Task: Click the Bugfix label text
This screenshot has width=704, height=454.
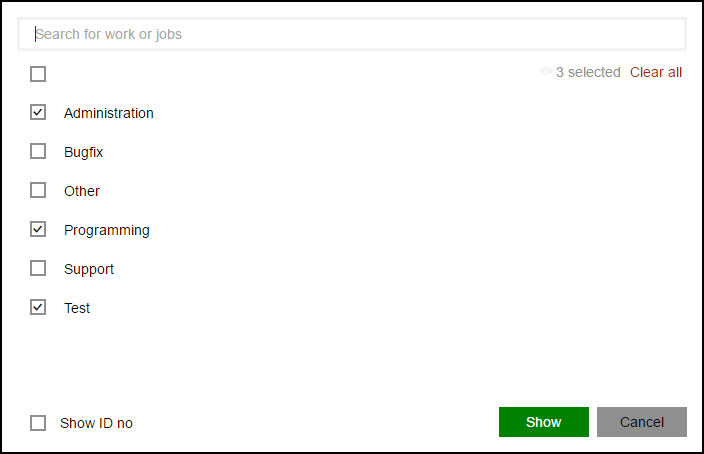Action: pos(84,152)
